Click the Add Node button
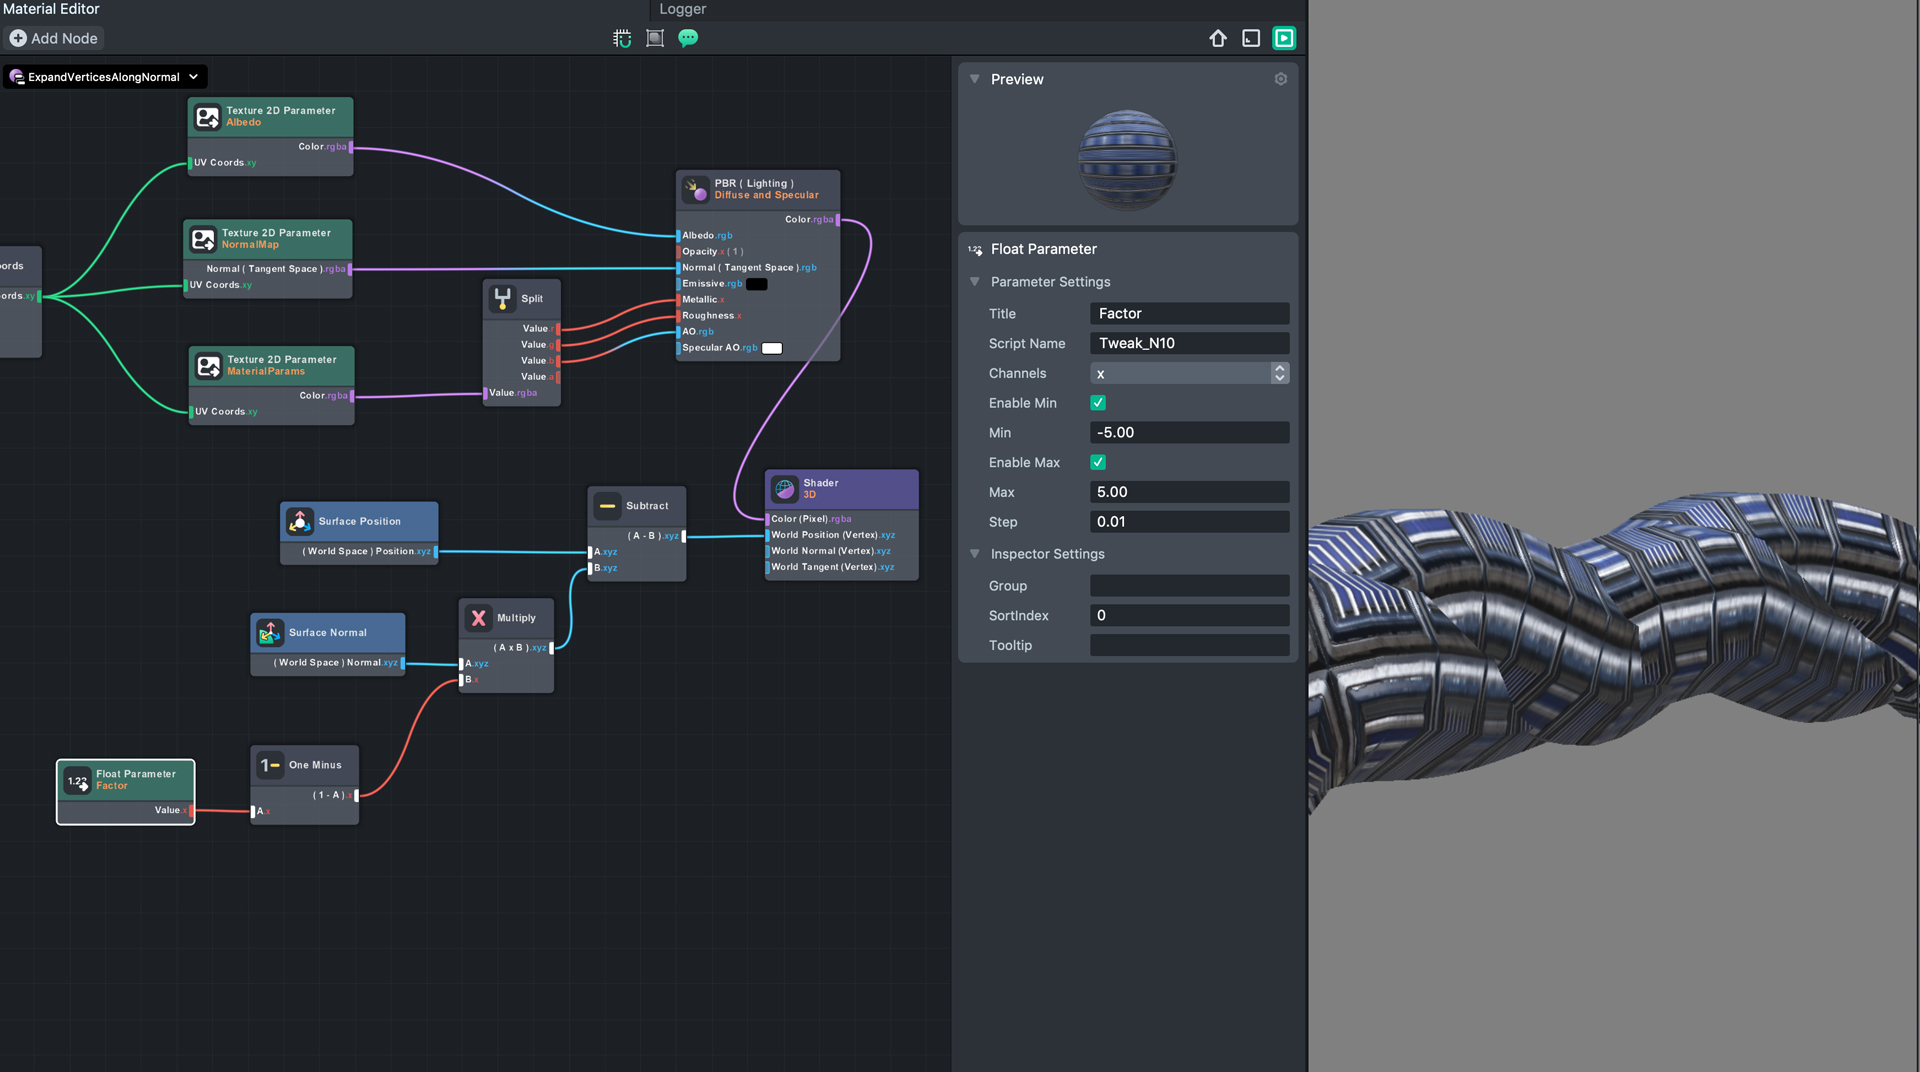The width and height of the screenshot is (1920, 1072). (54, 38)
